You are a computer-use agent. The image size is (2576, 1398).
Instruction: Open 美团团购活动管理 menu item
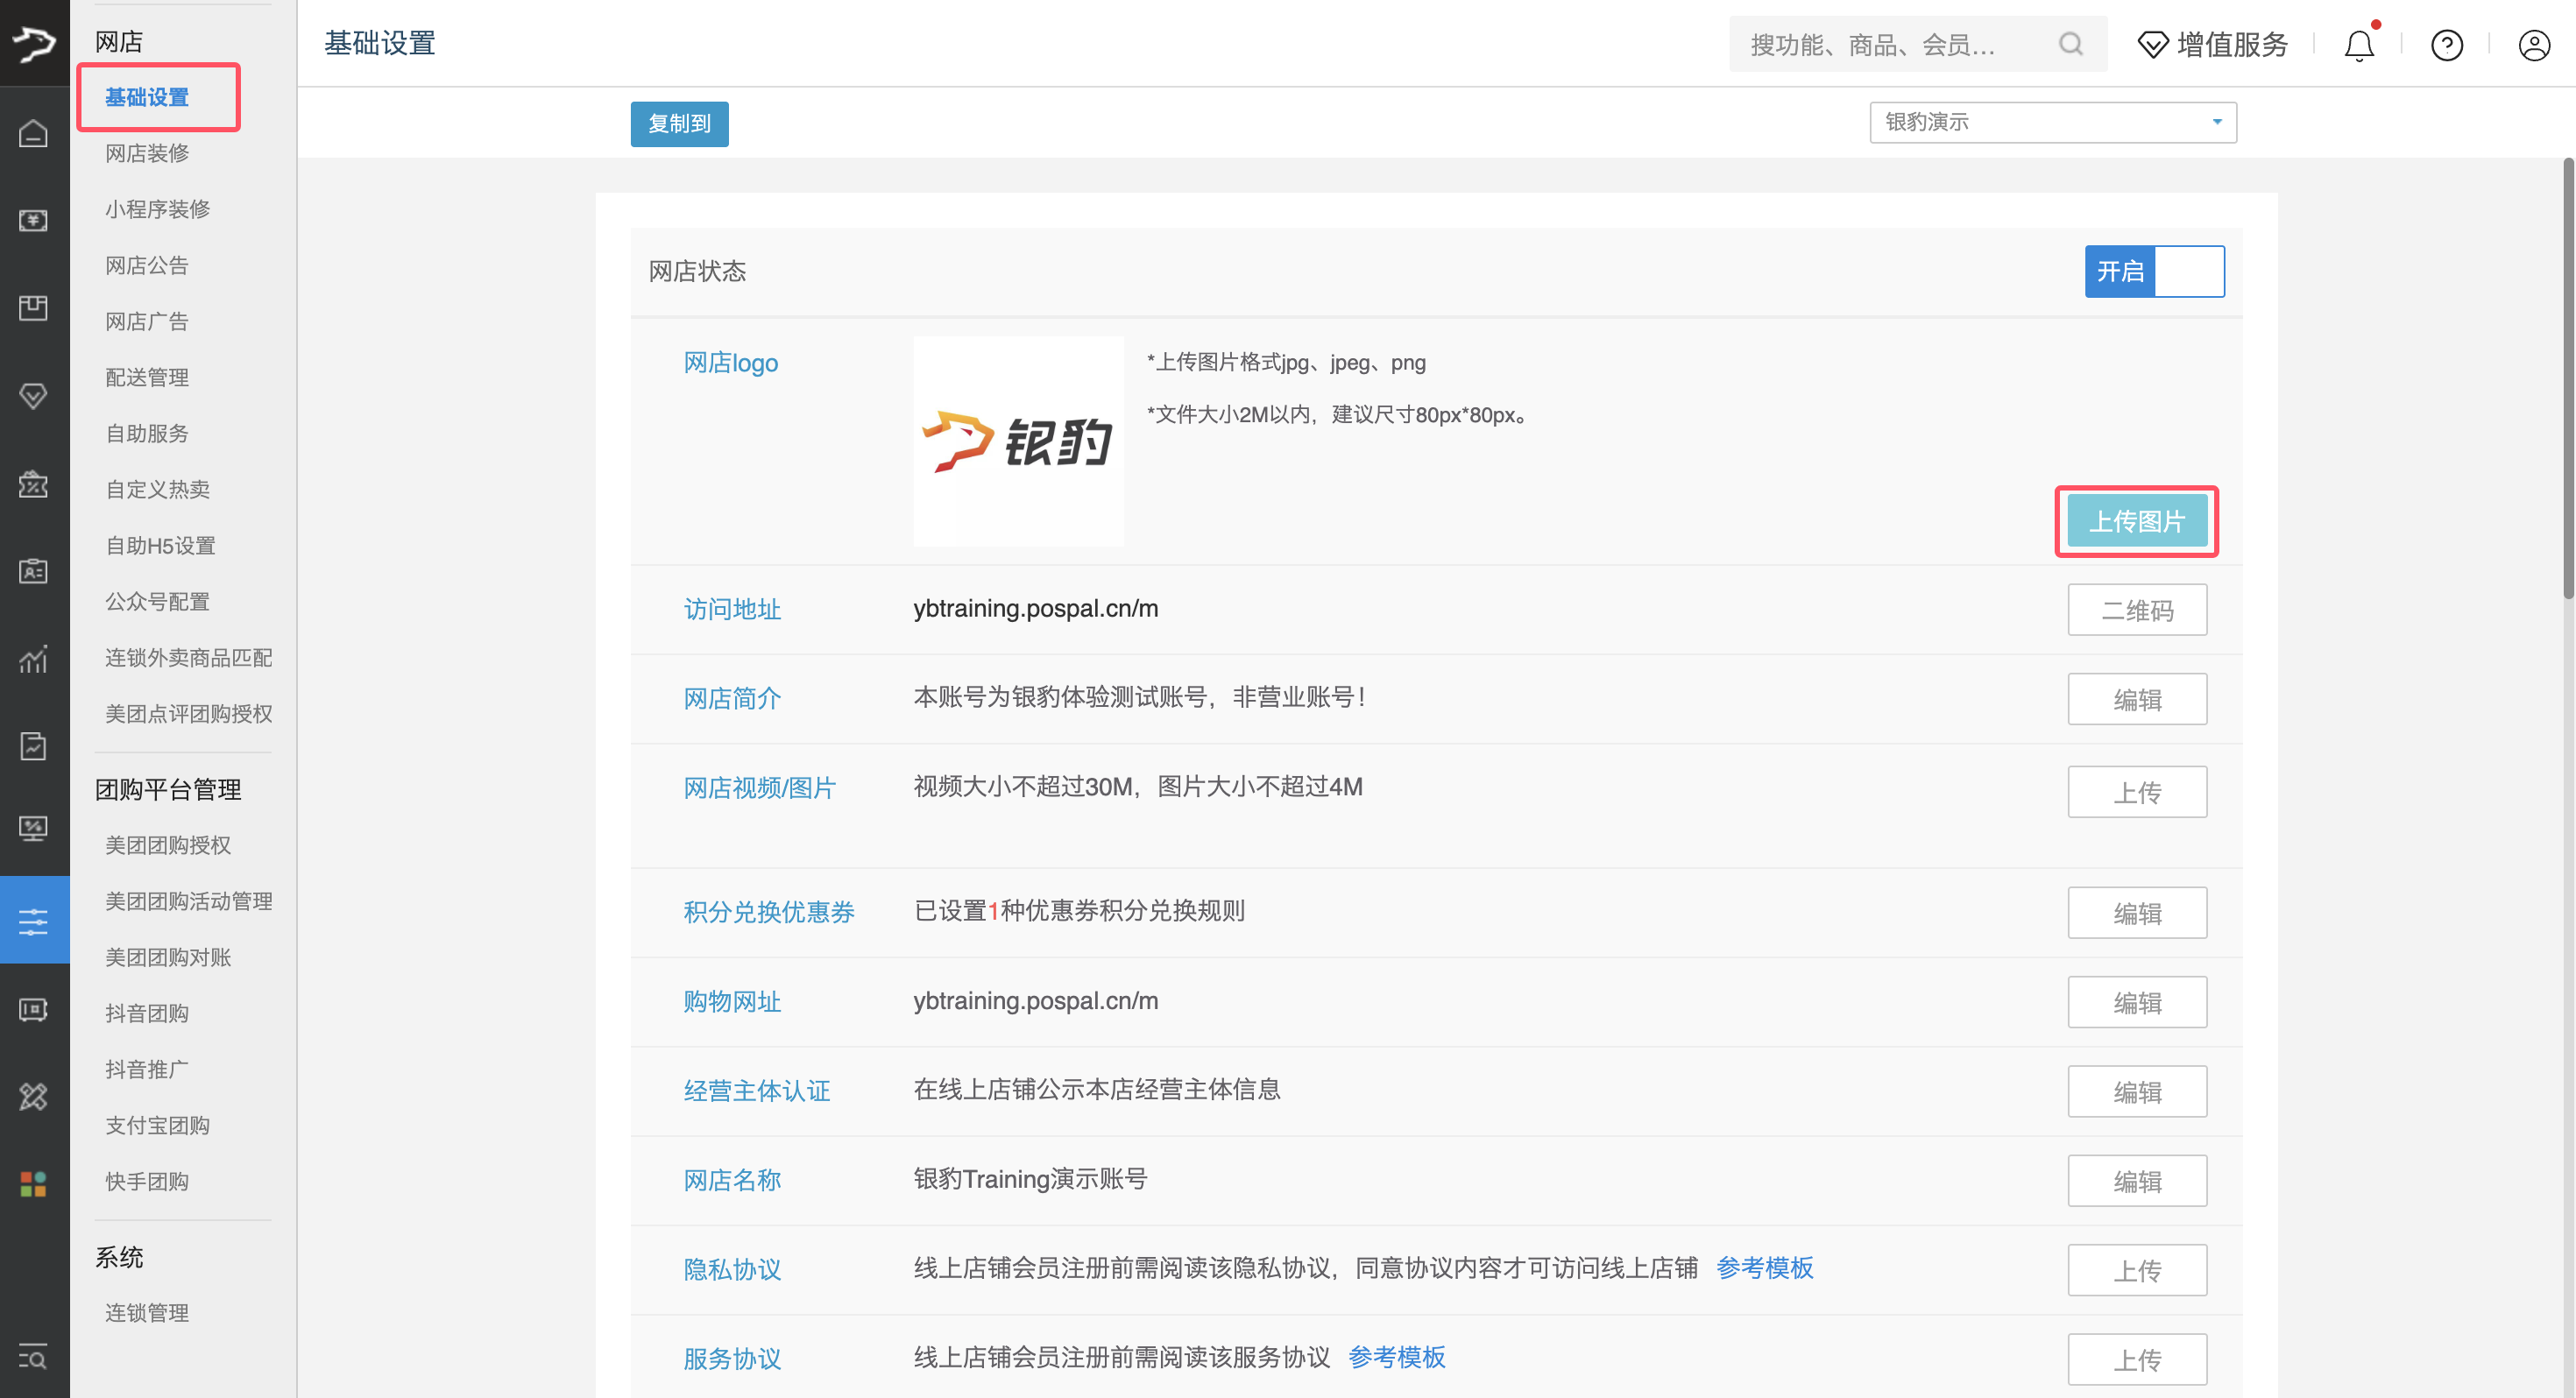pyautogui.click(x=189, y=901)
